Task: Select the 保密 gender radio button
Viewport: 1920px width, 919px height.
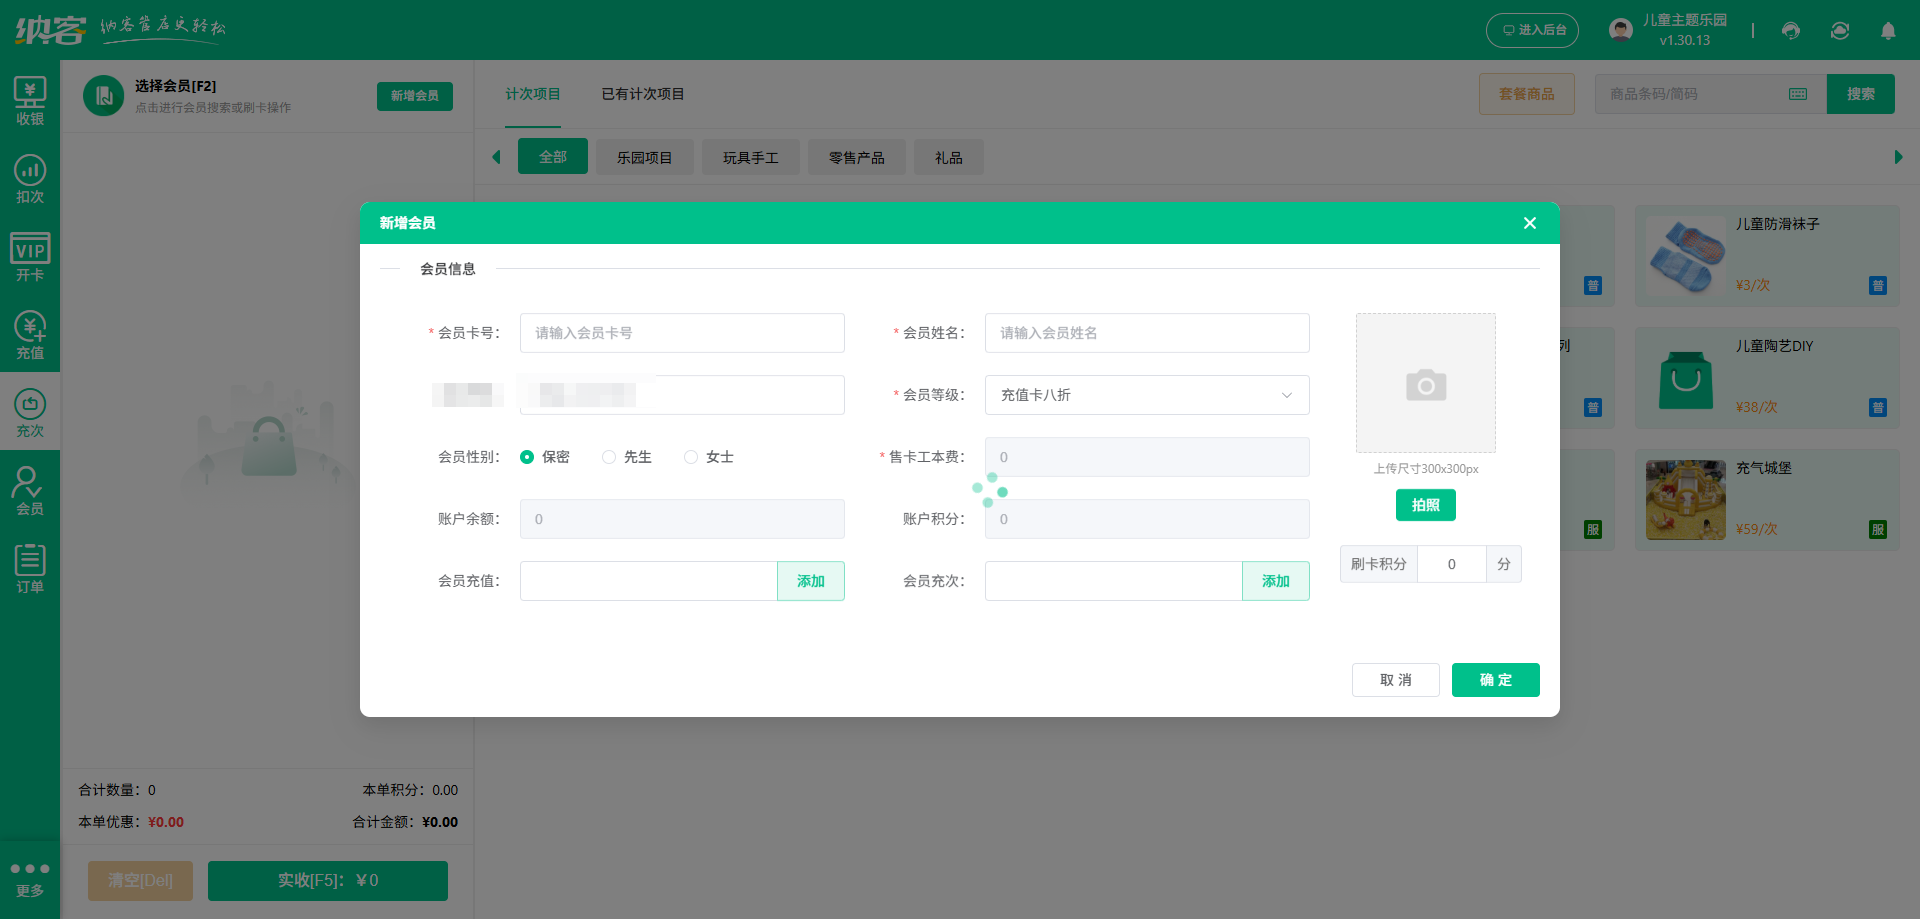Action: pos(527,457)
